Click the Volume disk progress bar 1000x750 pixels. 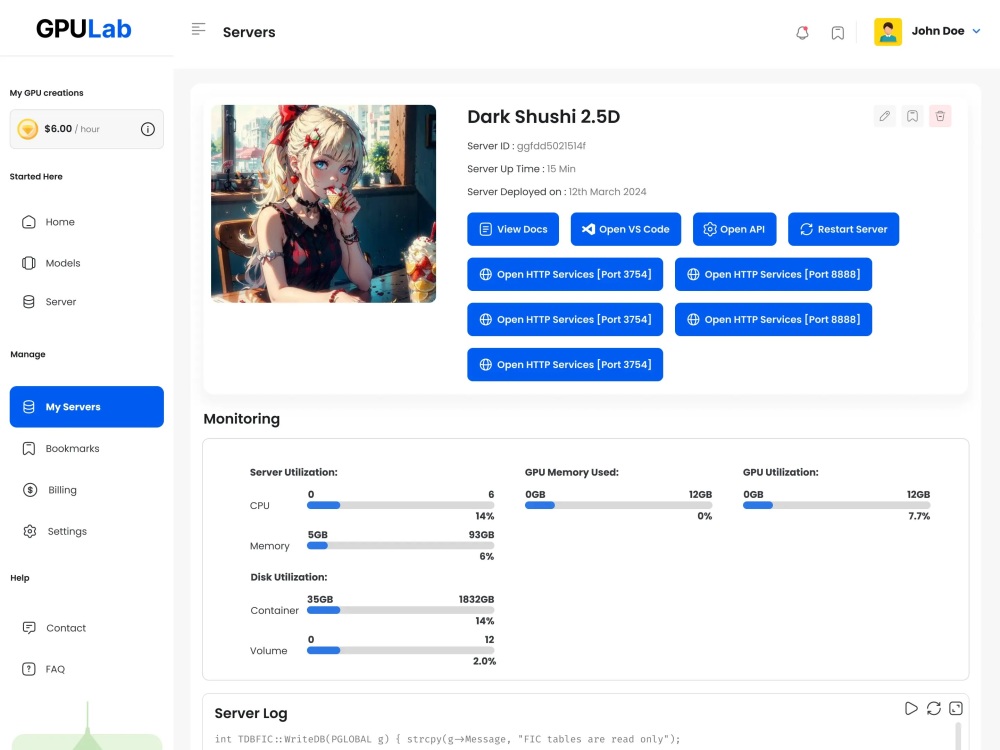click(x=401, y=651)
